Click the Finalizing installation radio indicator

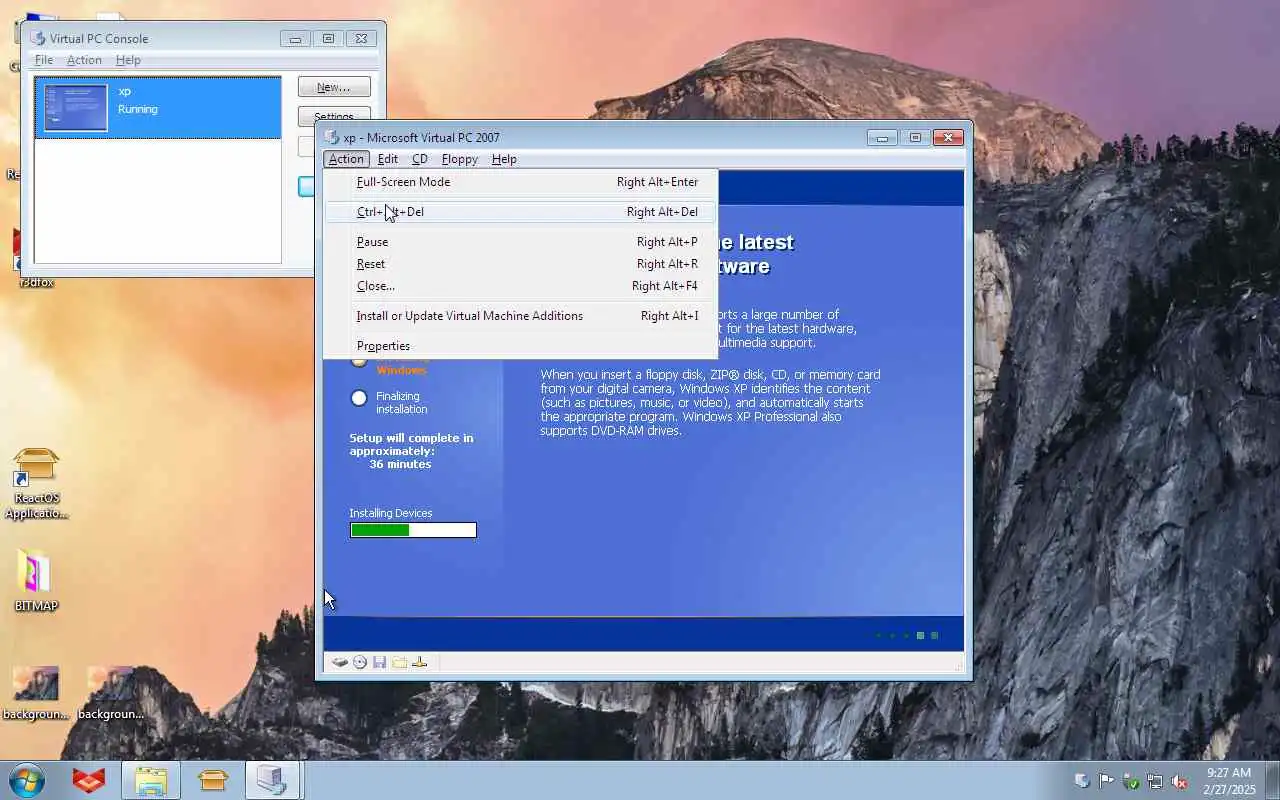[x=359, y=398]
